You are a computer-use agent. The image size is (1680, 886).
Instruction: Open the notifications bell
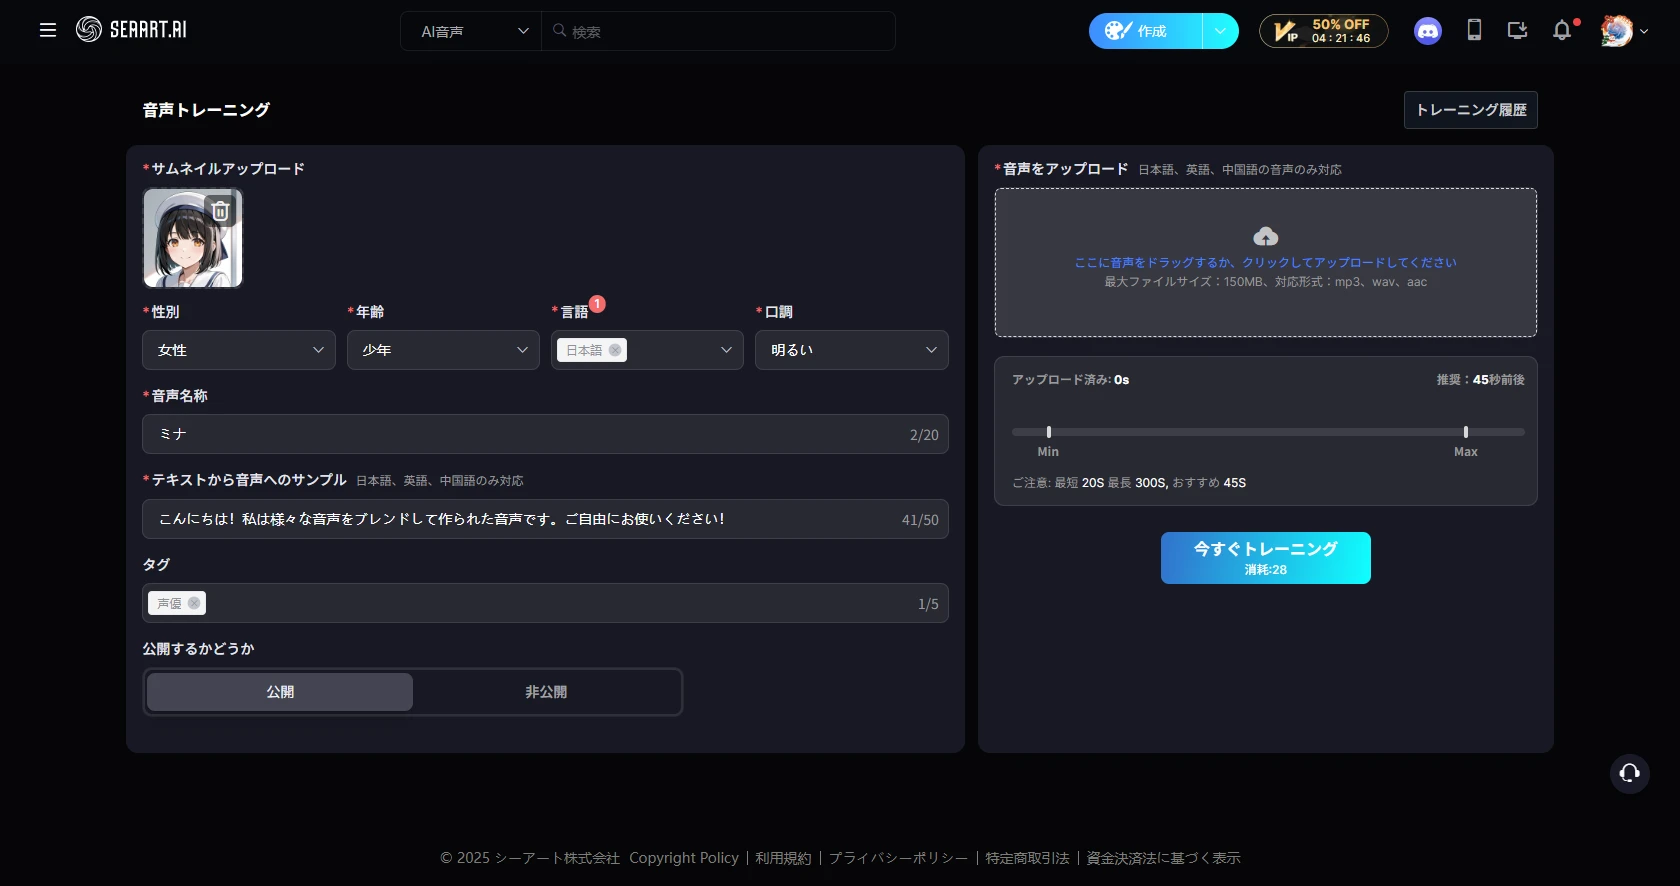point(1561,31)
